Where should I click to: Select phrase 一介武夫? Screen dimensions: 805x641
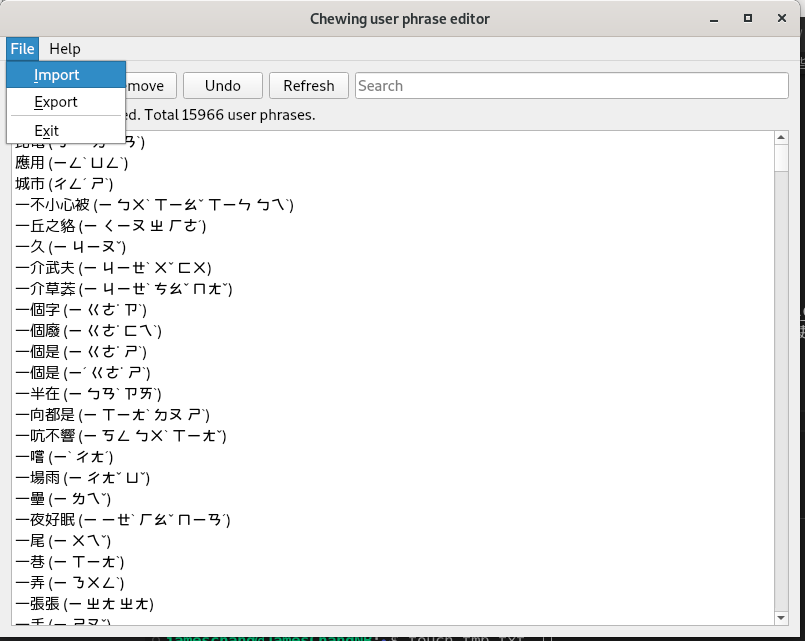pos(393,268)
